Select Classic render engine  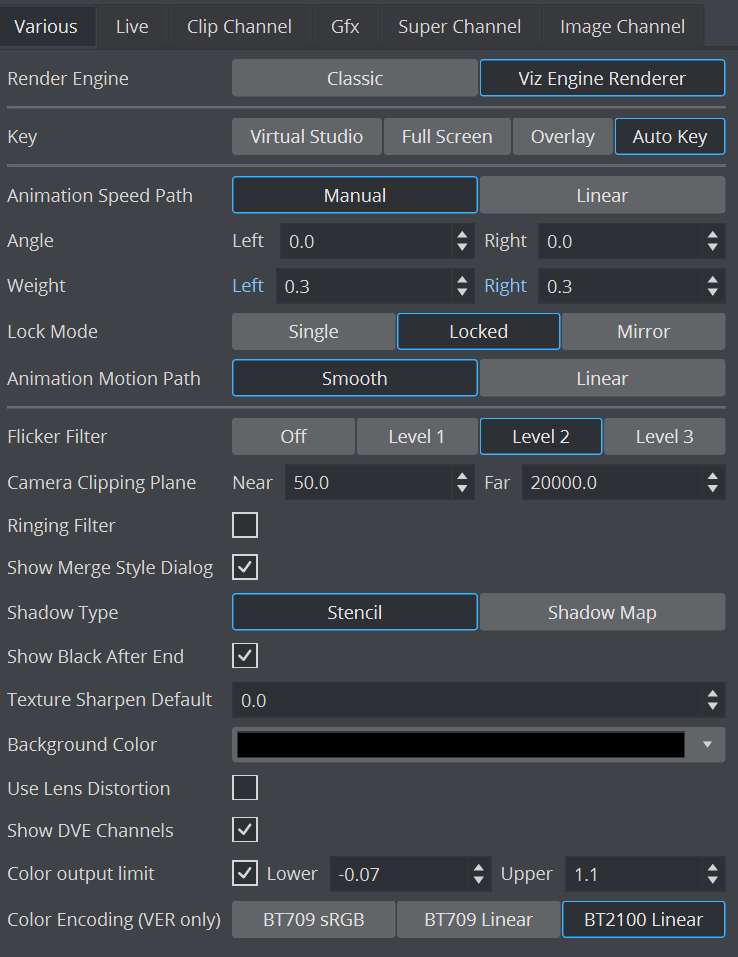[x=354, y=79]
